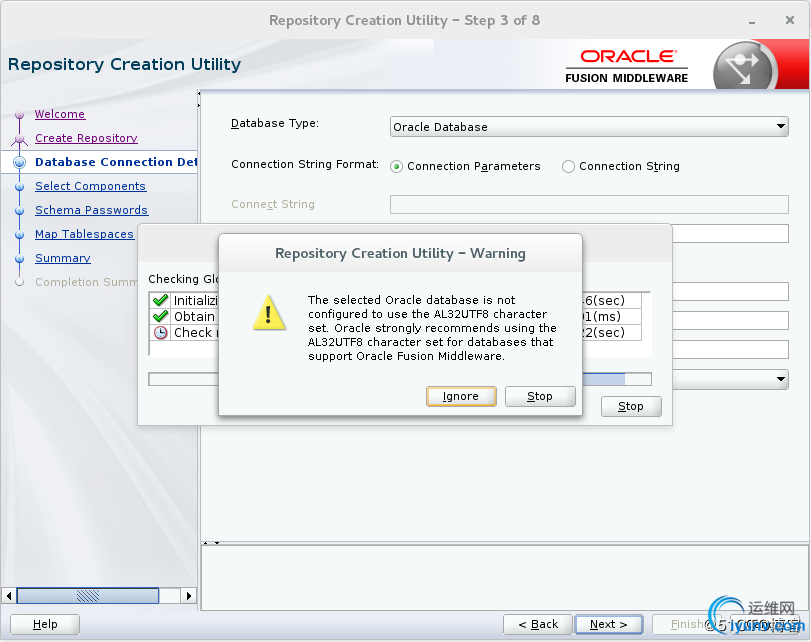
Task: Close the Repository Creation Utility window
Action: coord(790,20)
